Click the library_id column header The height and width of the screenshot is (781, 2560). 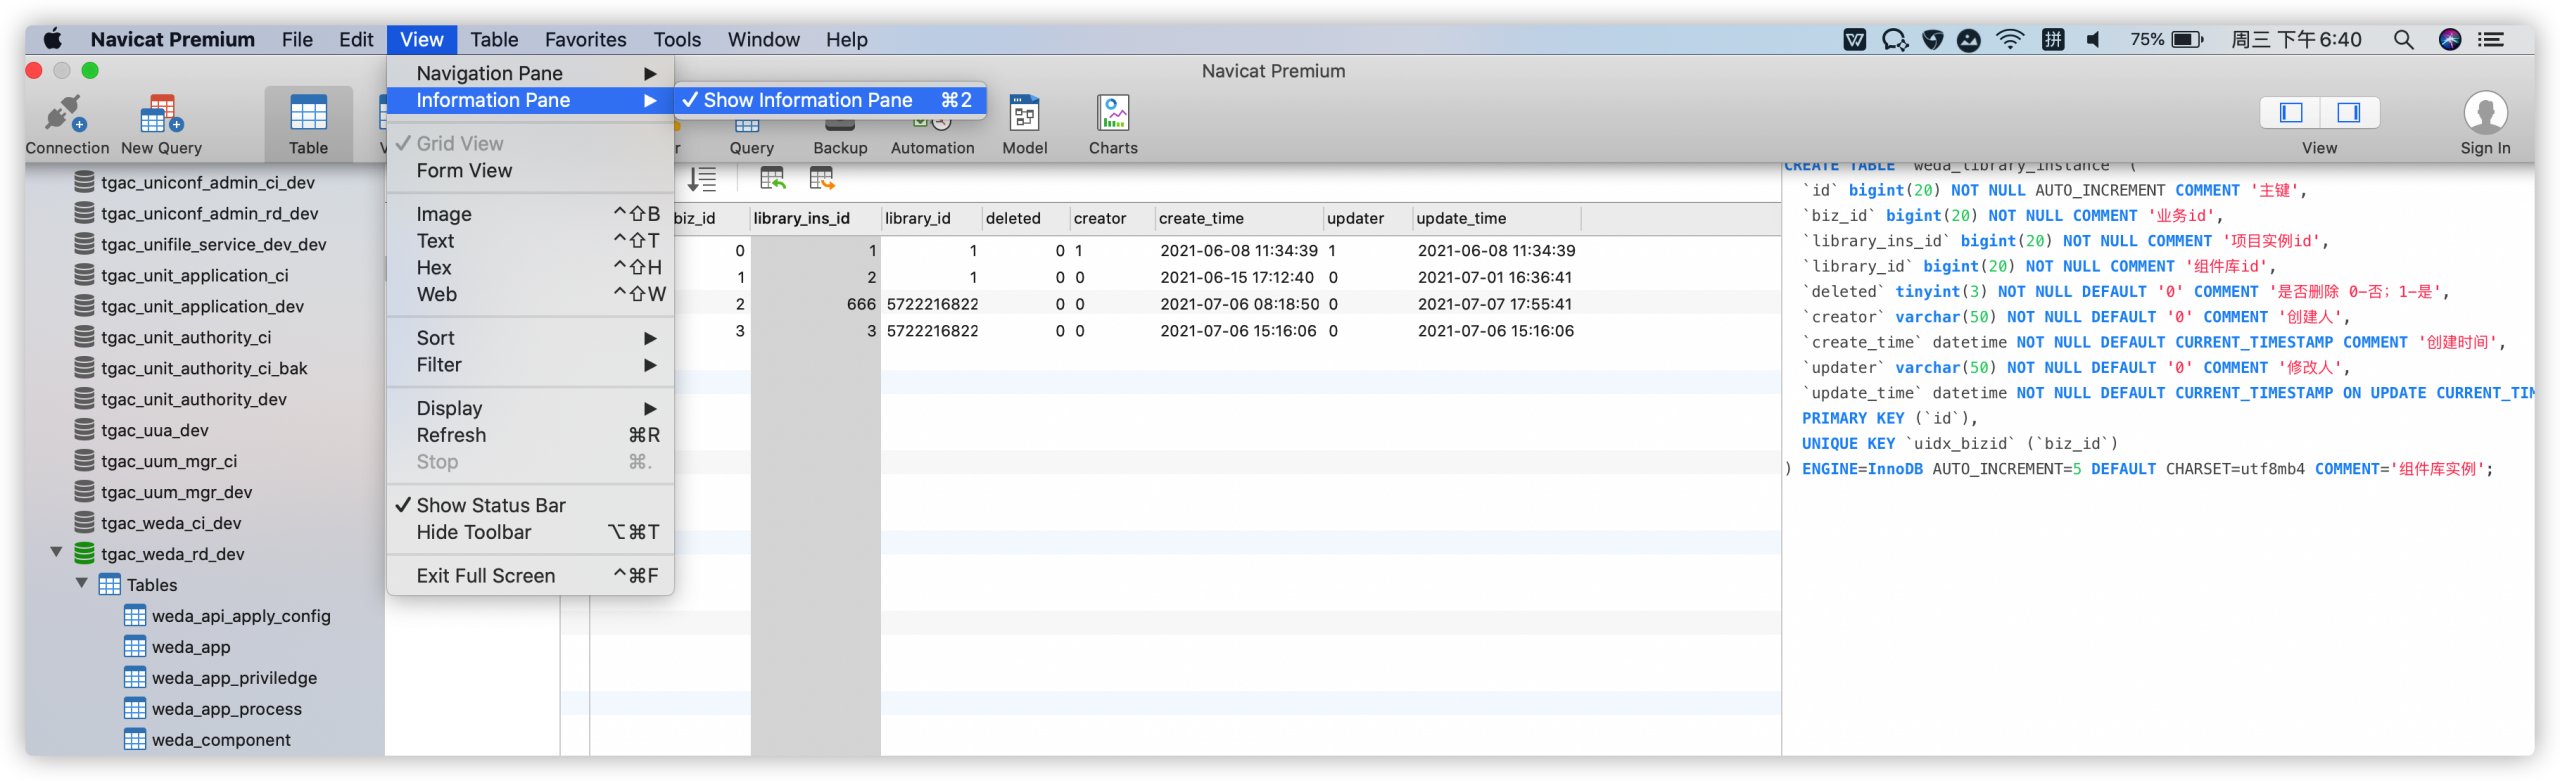930,218
